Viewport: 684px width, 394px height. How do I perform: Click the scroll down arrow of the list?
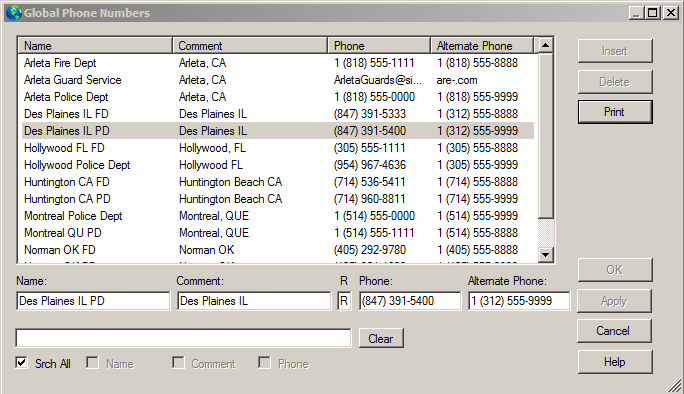(545, 254)
